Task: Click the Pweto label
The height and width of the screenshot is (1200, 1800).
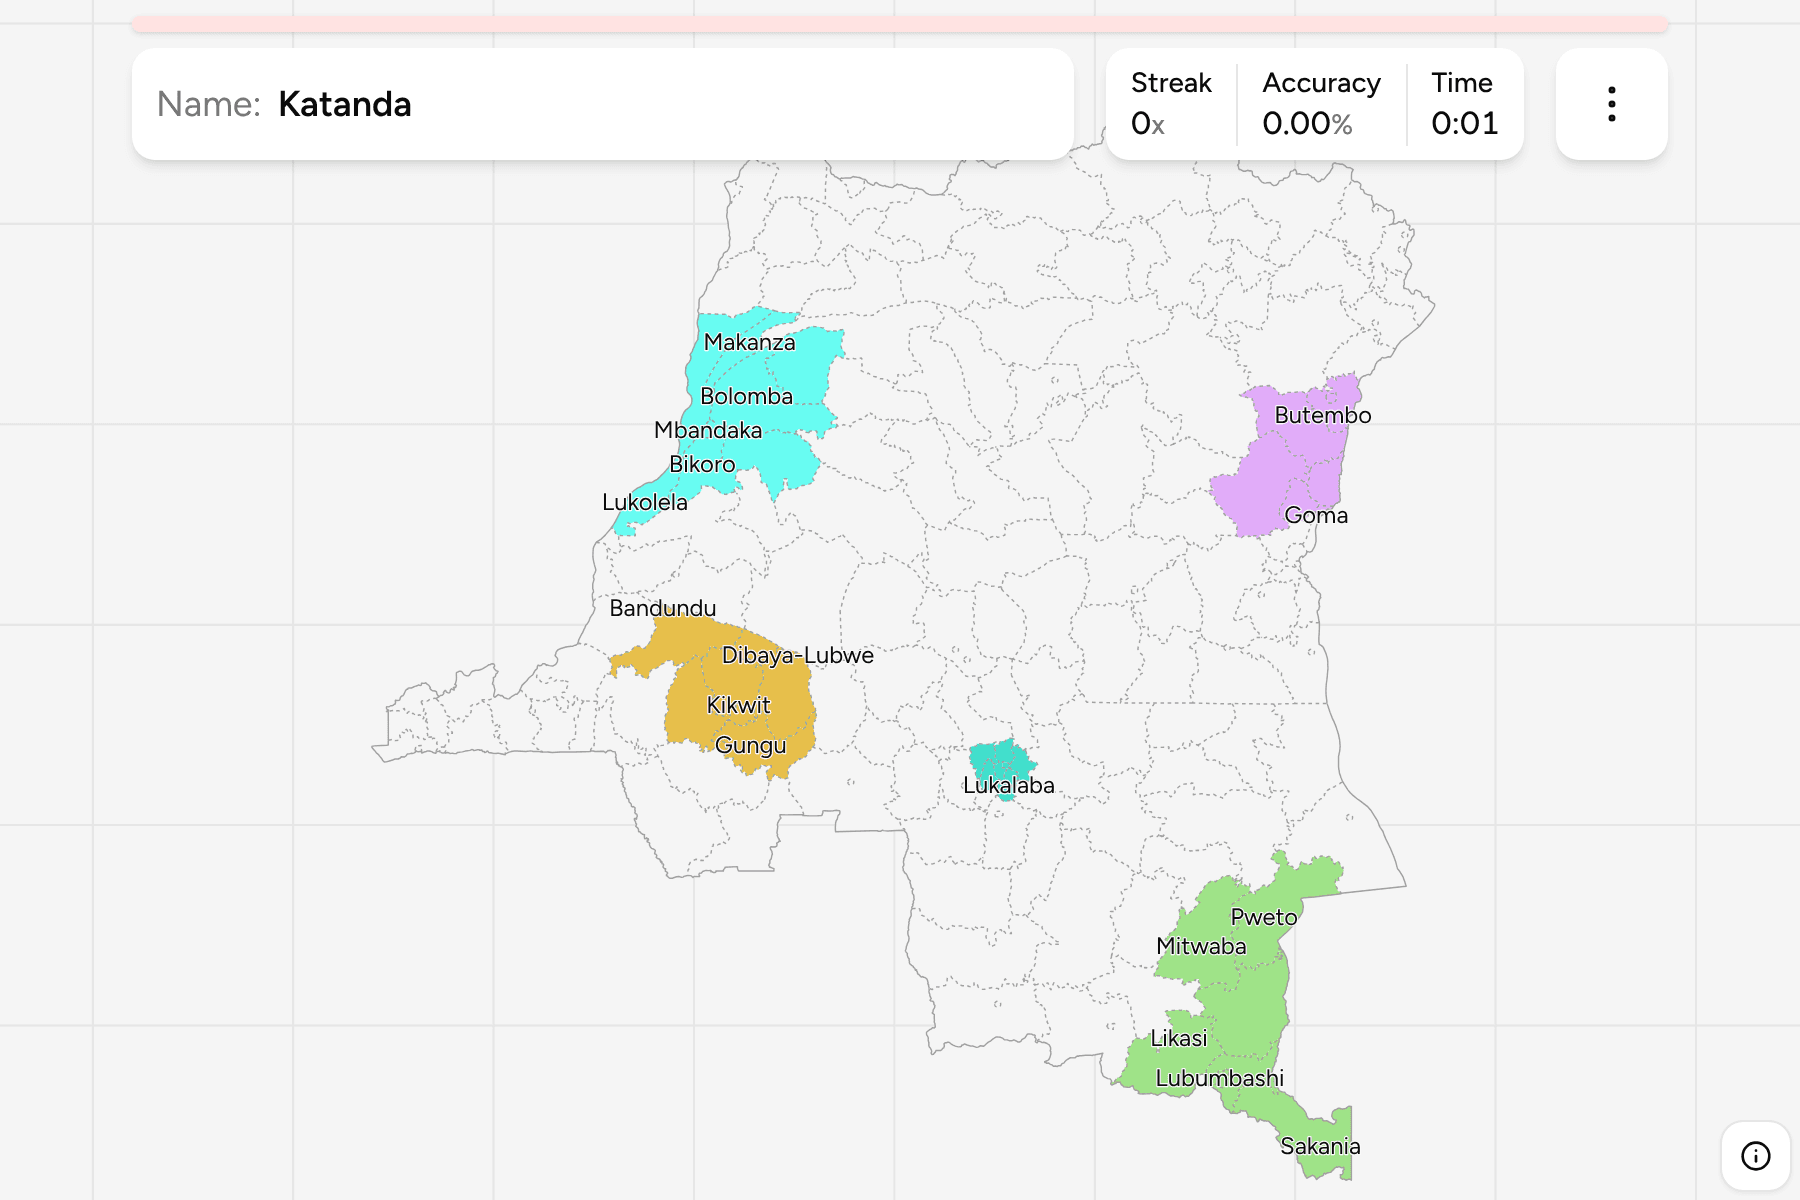Action: pos(1264,917)
